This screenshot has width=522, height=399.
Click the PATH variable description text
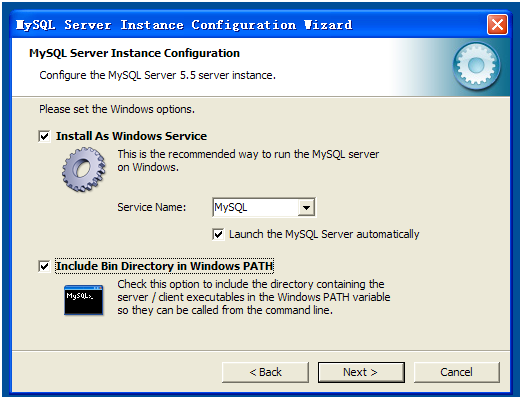254,297
